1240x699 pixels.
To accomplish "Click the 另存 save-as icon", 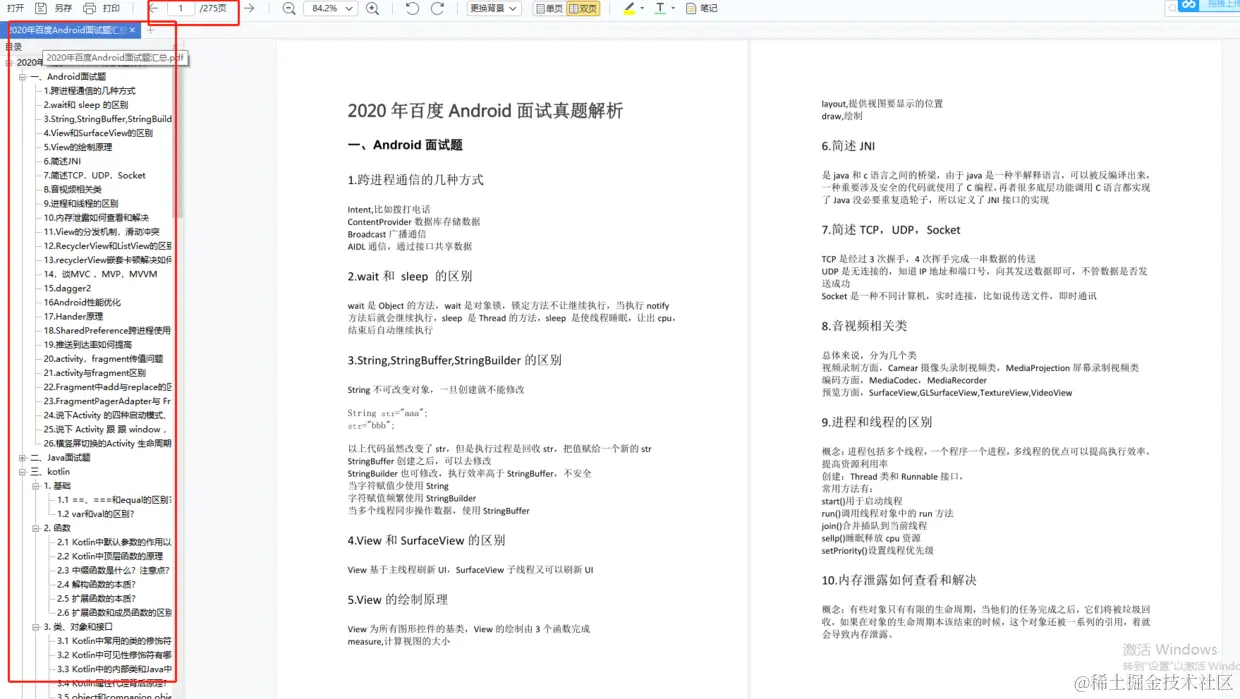I will [x=41, y=8].
